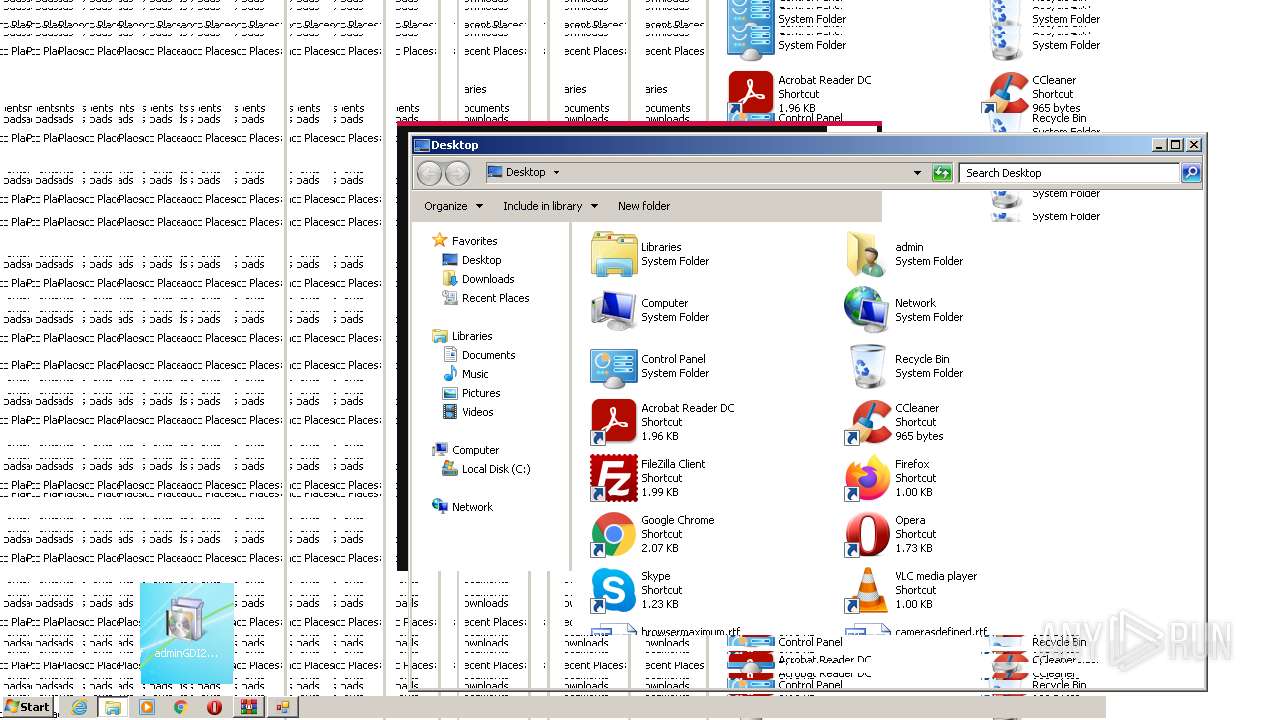Select the VLC media player shortcut icon
The height and width of the screenshot is (720, 1280).
click(867, 590)
